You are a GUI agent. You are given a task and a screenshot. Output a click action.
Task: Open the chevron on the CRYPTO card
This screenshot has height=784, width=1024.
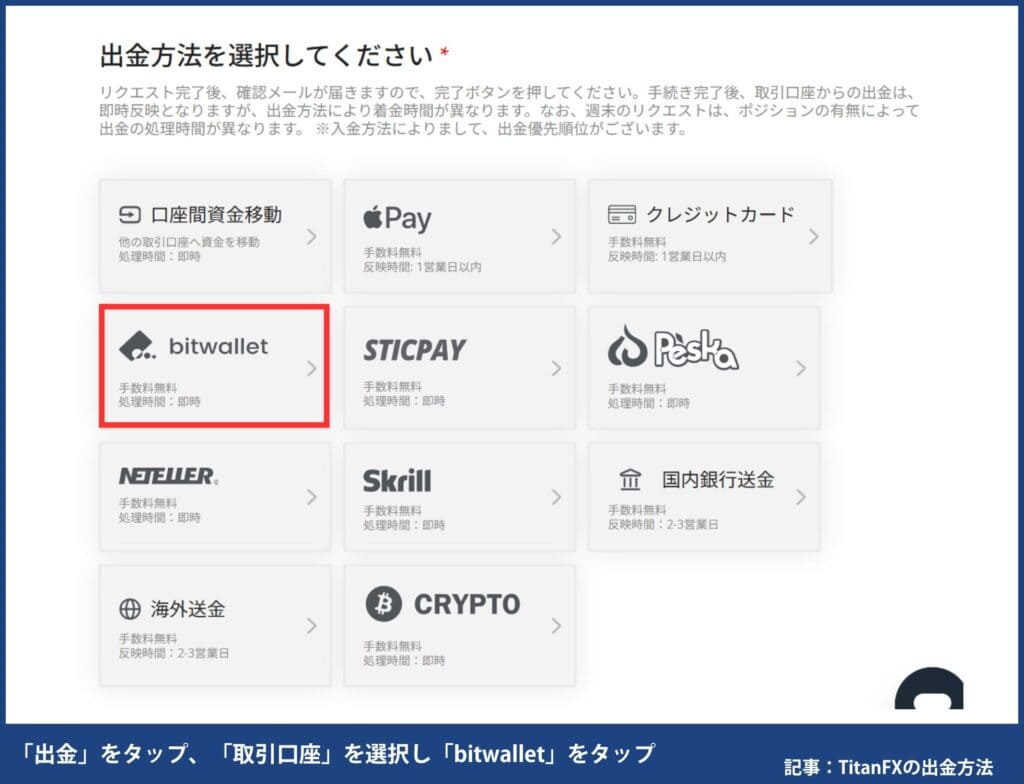coord(556,626)
